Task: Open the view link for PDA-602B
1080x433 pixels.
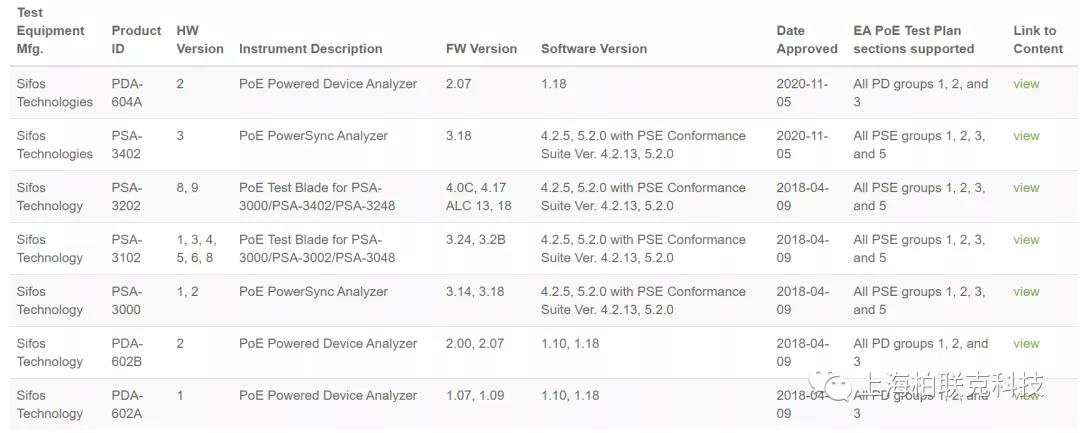Action: pos(1026,344)
